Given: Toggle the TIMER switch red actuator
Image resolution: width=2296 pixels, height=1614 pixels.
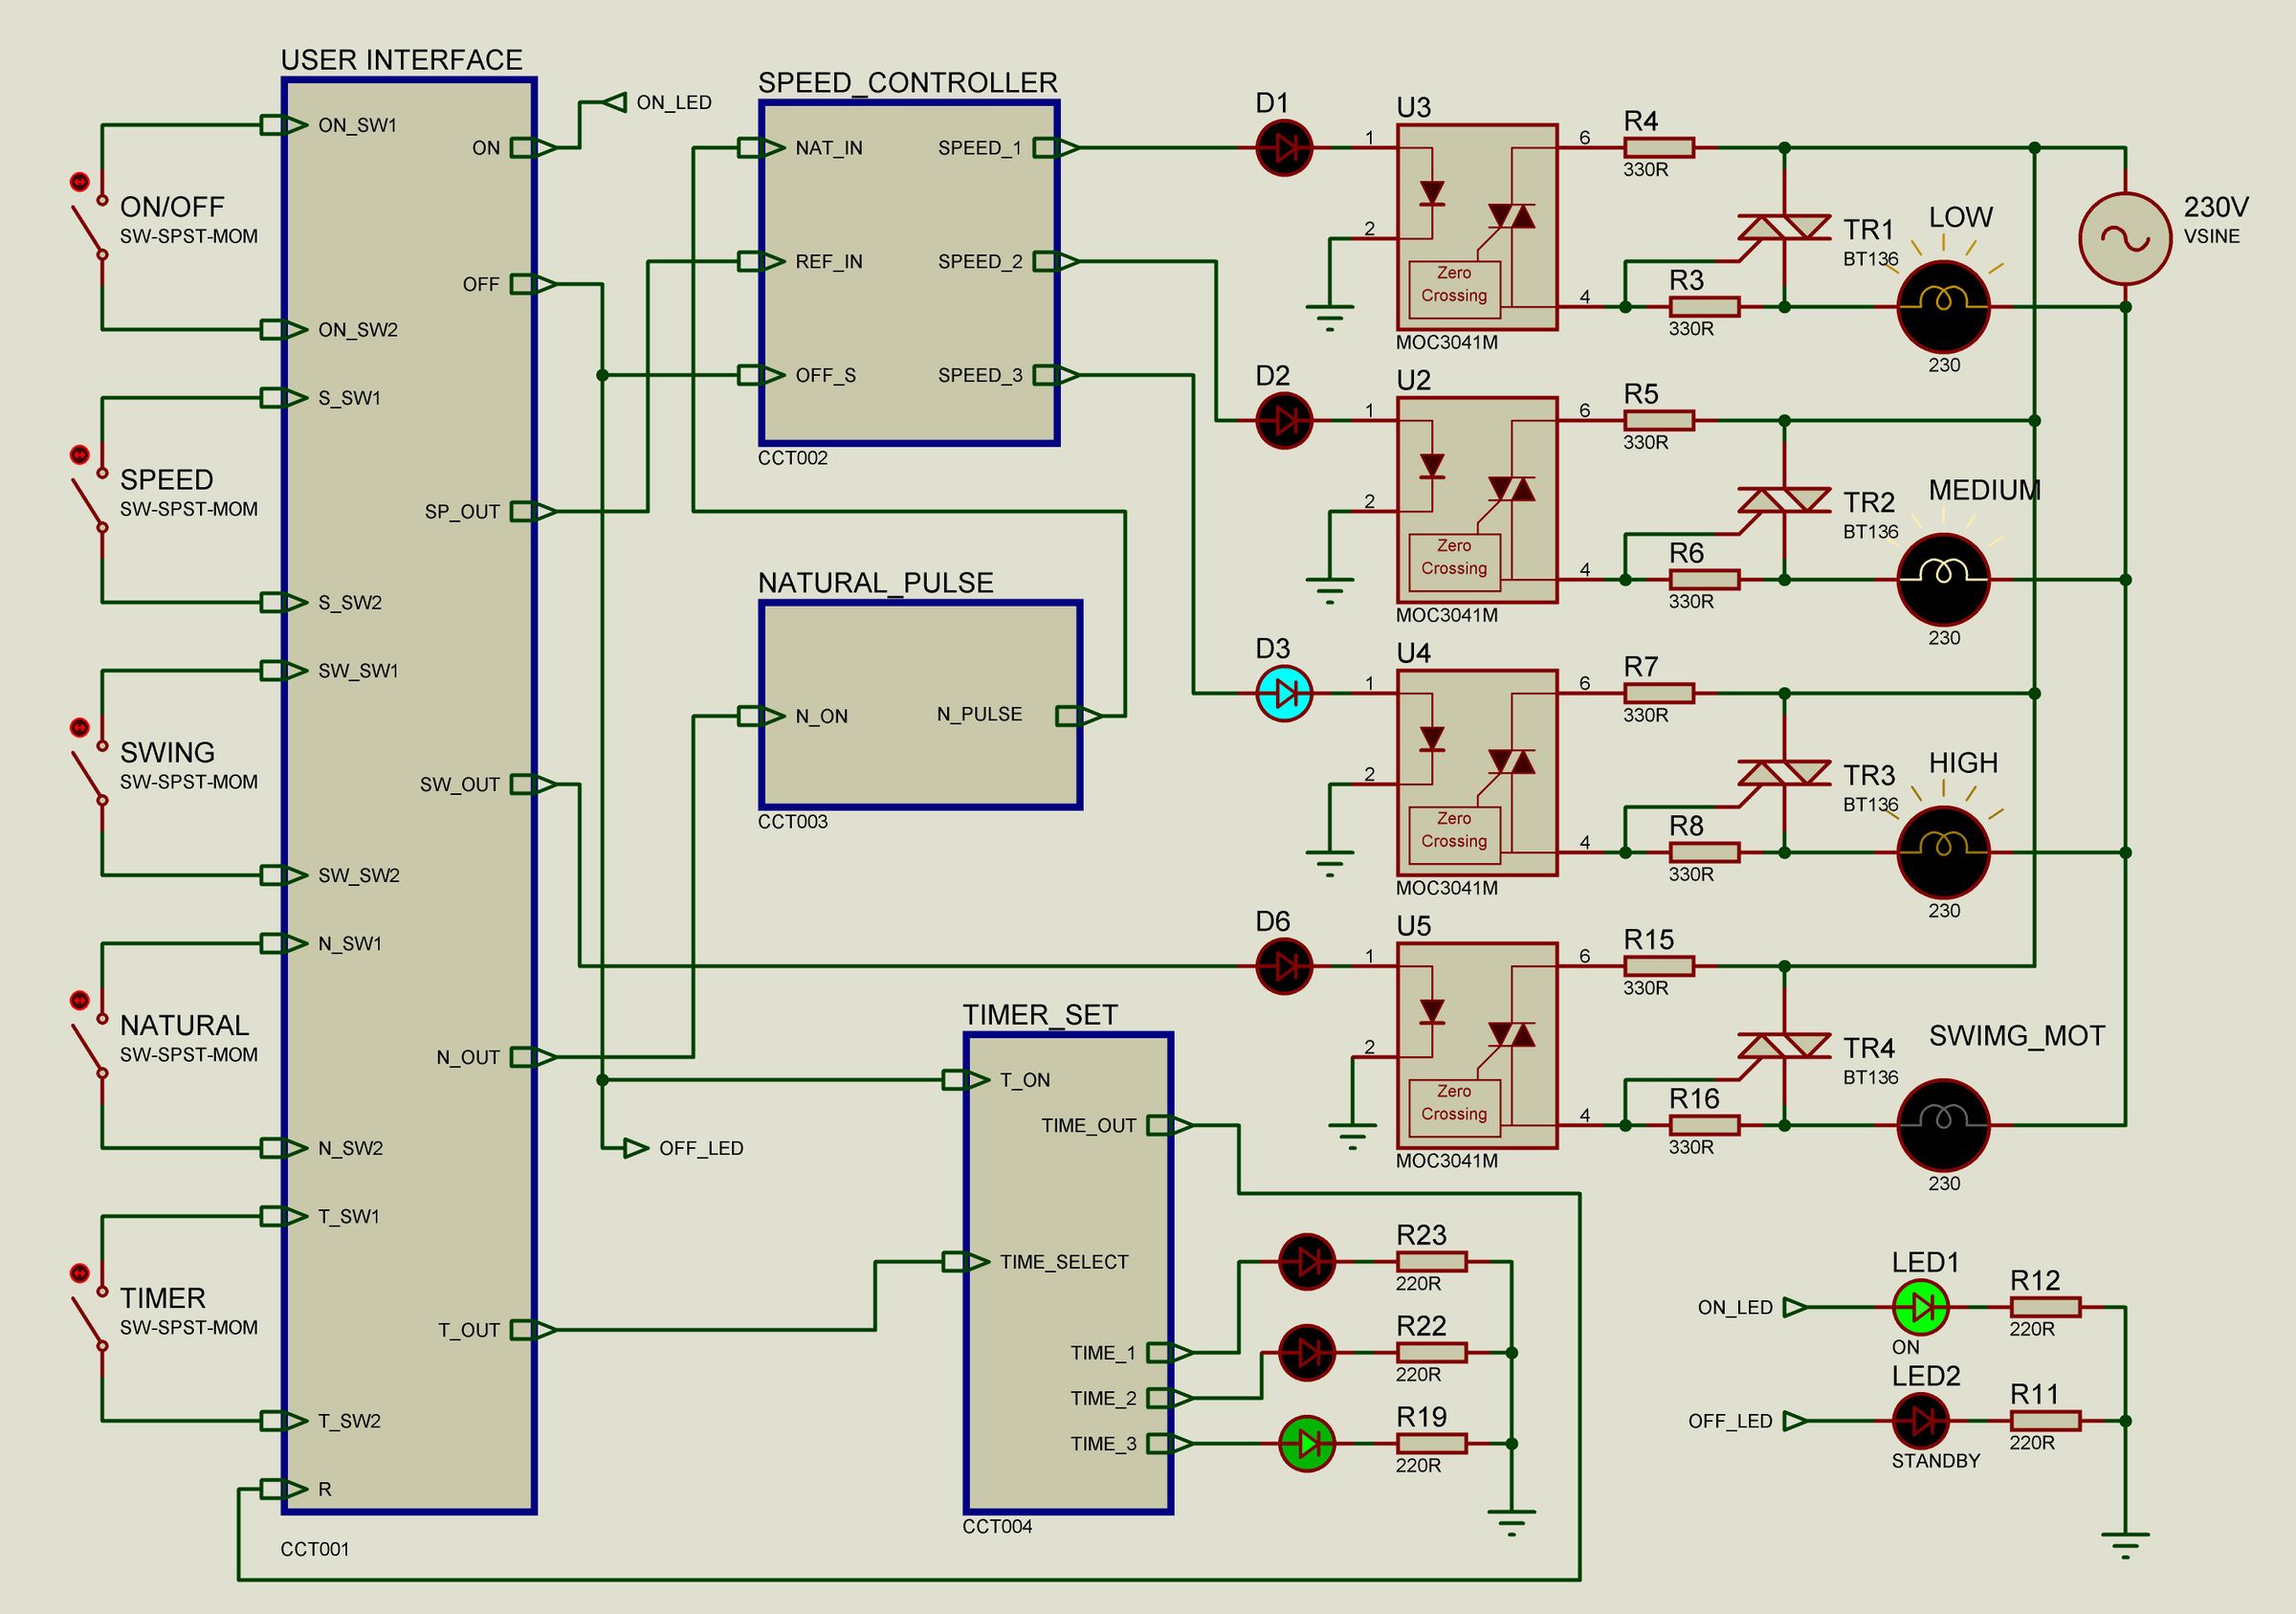Looking at the screenshot, I should [79, 1274].
